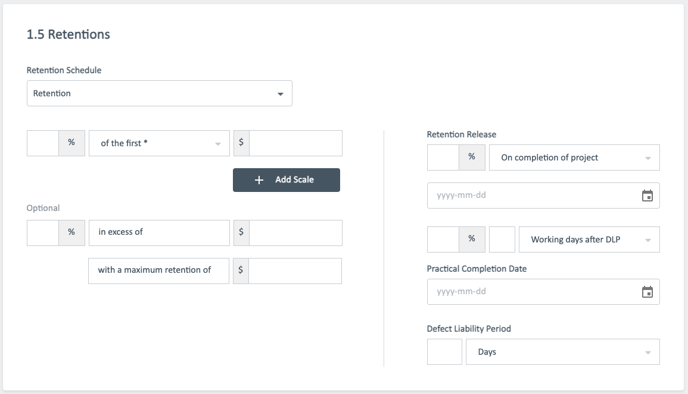
Task: Click the 'Practical Completion Date' label
Action: point(477,269)
